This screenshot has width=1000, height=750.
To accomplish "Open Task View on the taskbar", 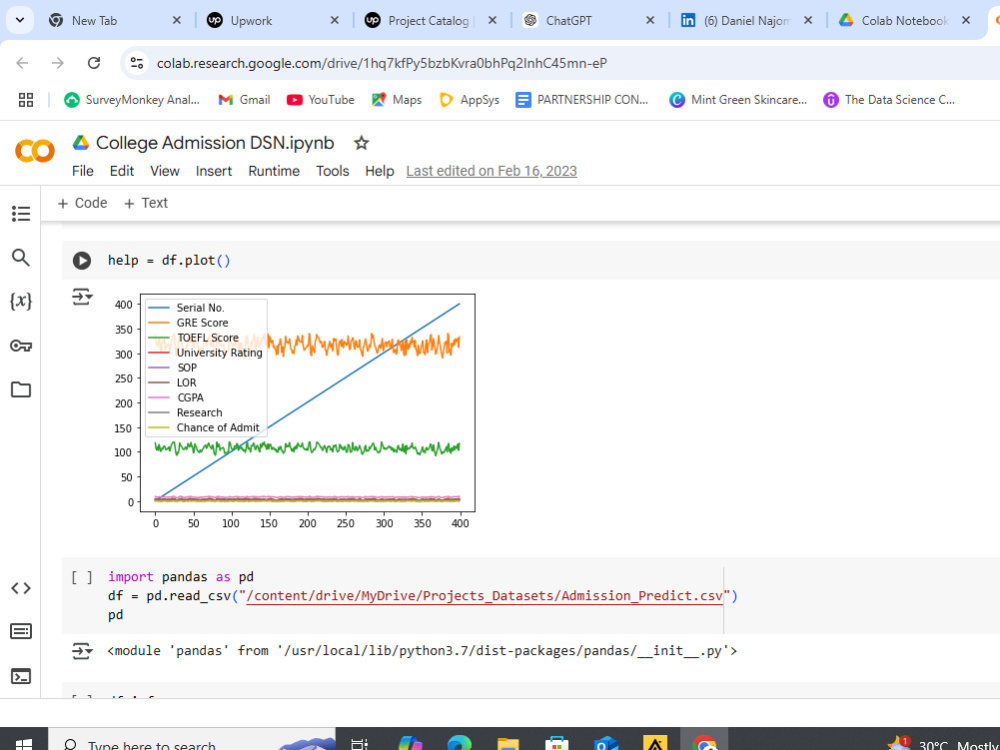I will [x=360, y=744].
